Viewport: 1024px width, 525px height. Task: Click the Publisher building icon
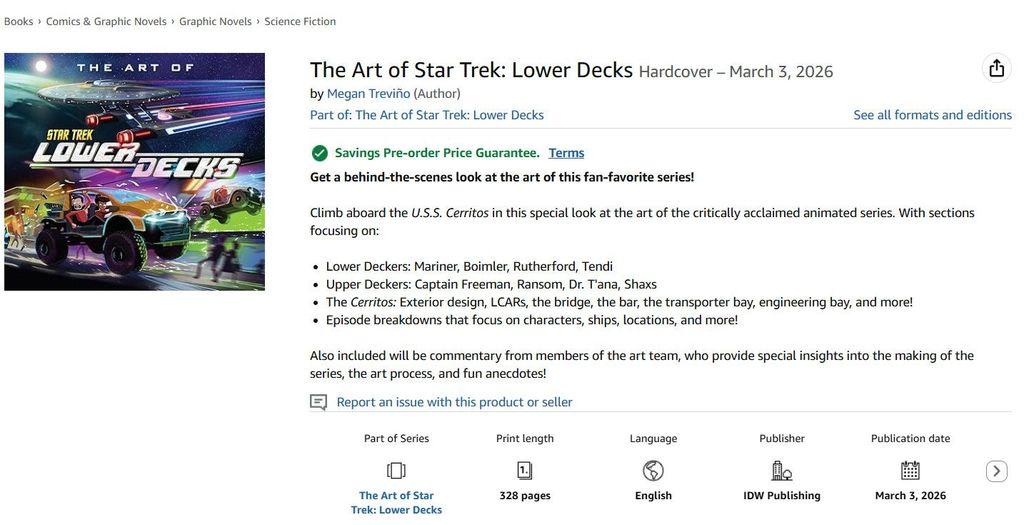[x=782, y=471]
